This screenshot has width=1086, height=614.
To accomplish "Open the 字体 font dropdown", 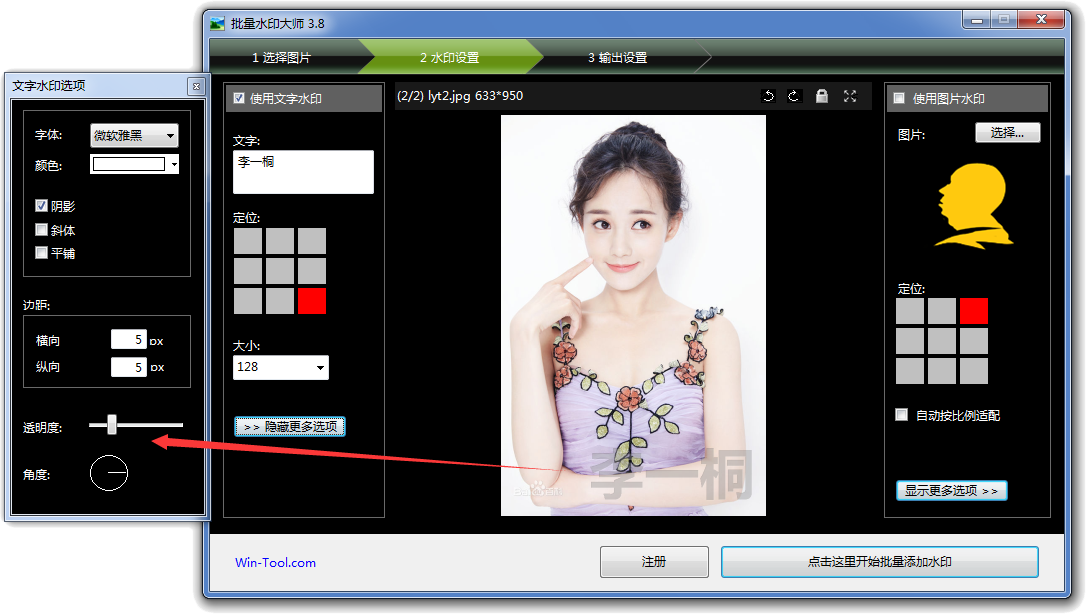I will click(x=134, y=135).
